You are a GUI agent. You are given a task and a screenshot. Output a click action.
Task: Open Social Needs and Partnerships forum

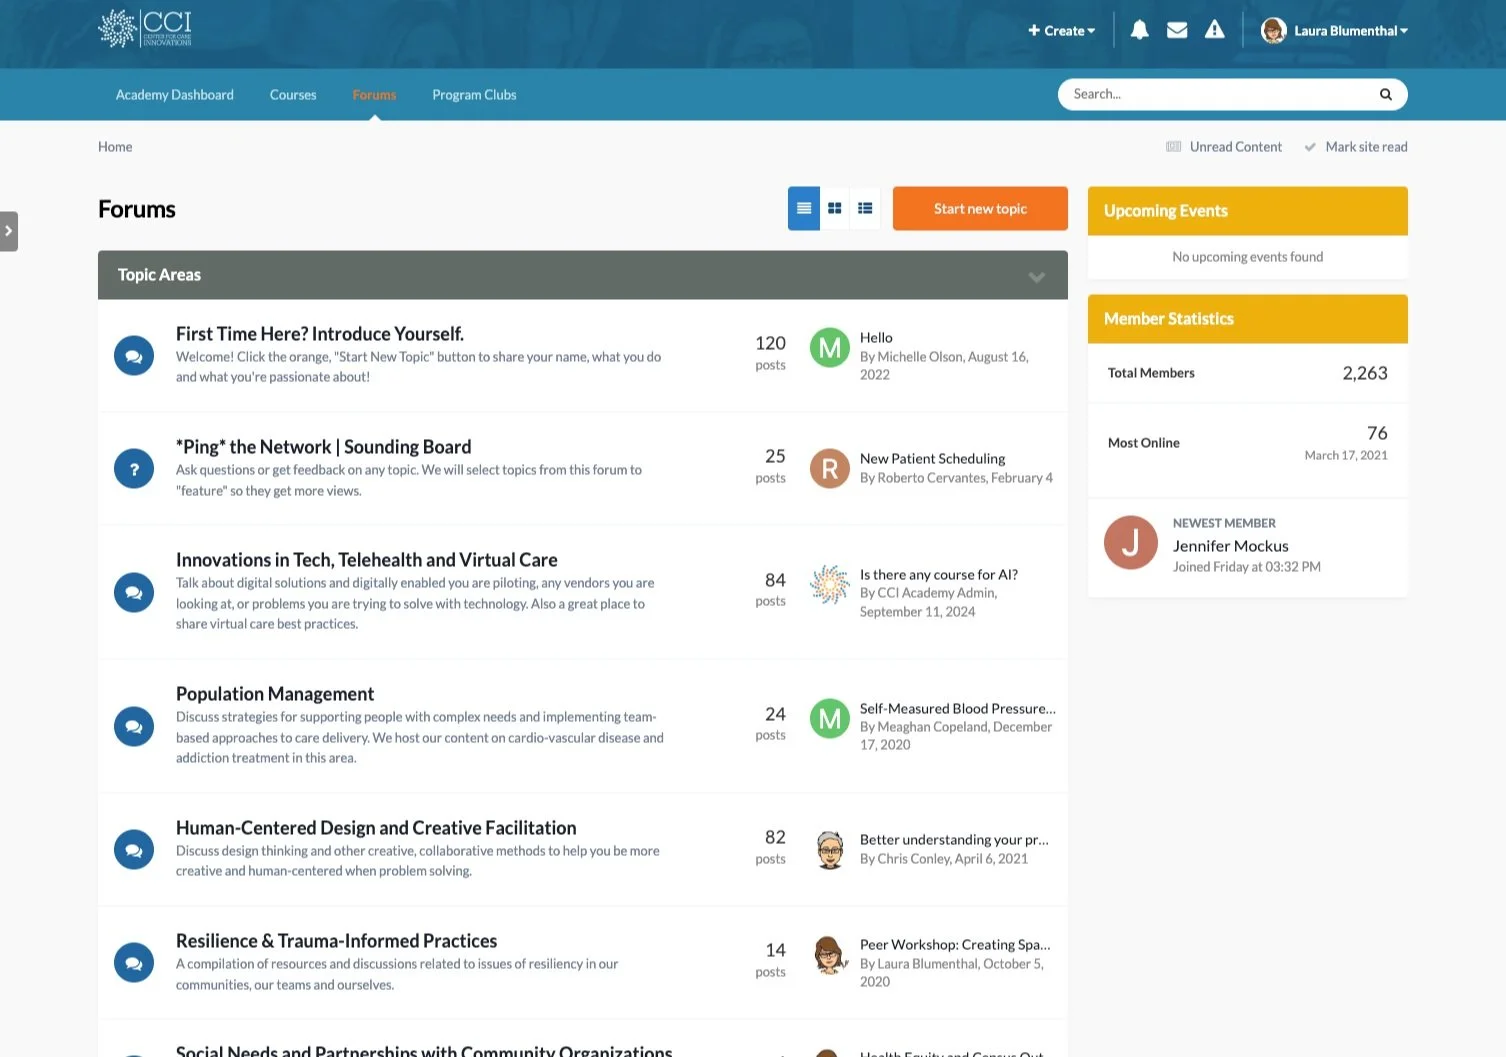coord(424,1050)
